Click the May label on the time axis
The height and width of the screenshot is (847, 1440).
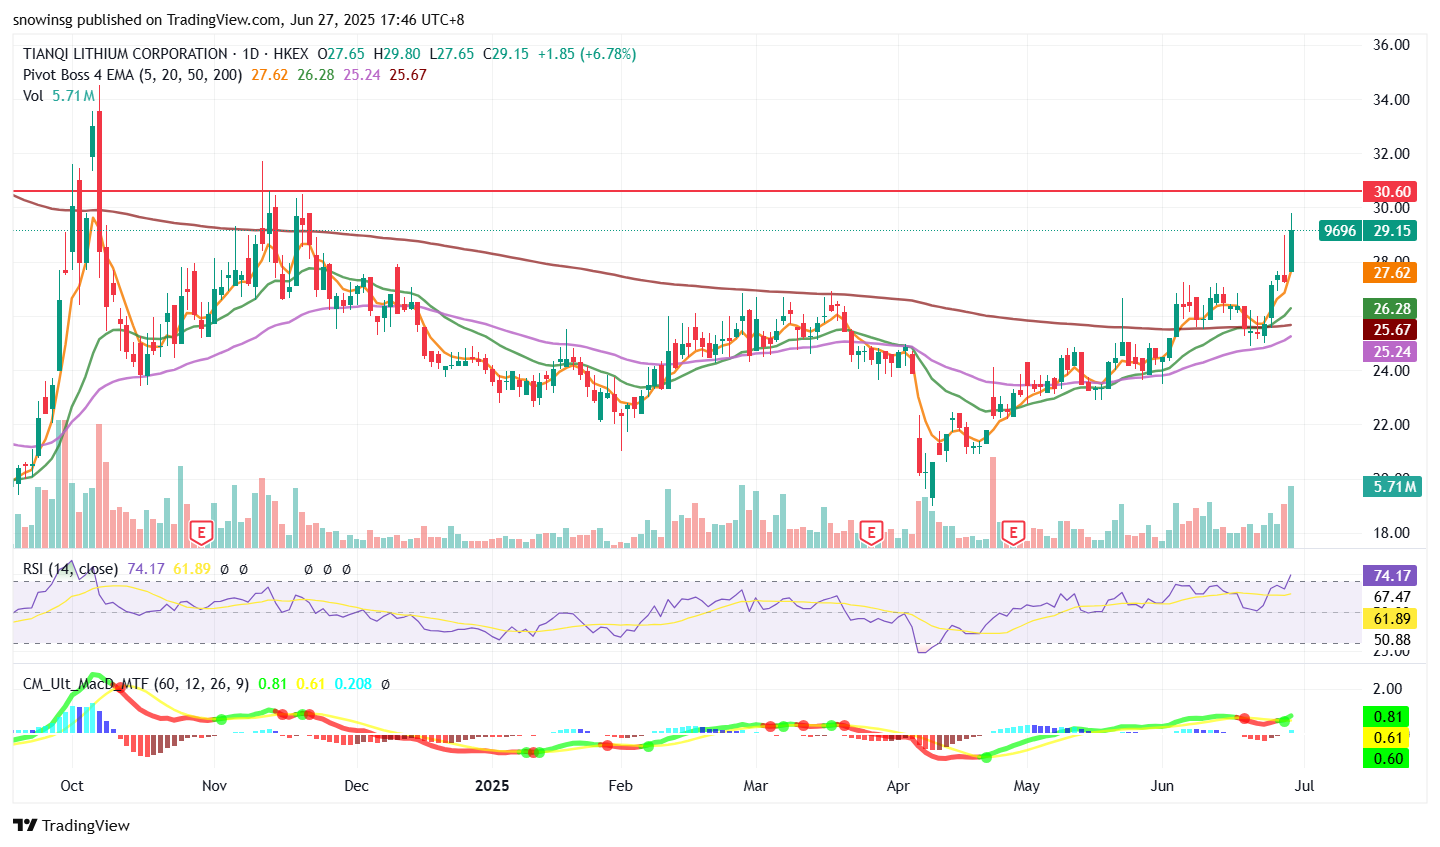pos(1027,786)
